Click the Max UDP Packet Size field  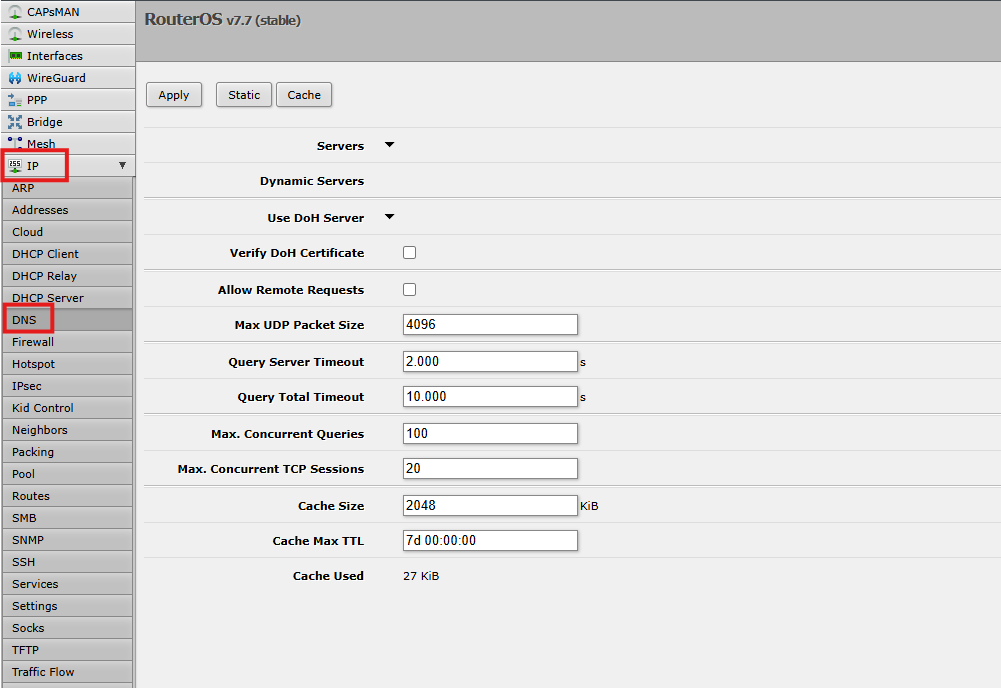[x=490, y=325]
